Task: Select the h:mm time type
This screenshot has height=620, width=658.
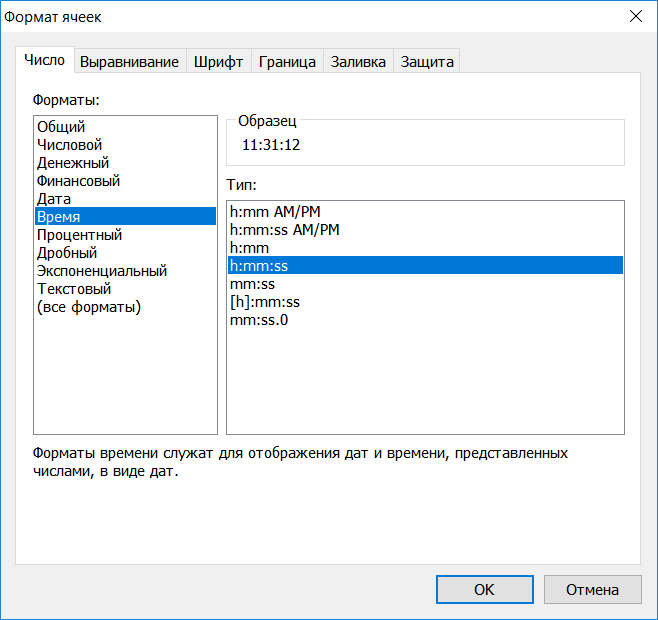Action: pyautogui.click(x=425, y=248)
